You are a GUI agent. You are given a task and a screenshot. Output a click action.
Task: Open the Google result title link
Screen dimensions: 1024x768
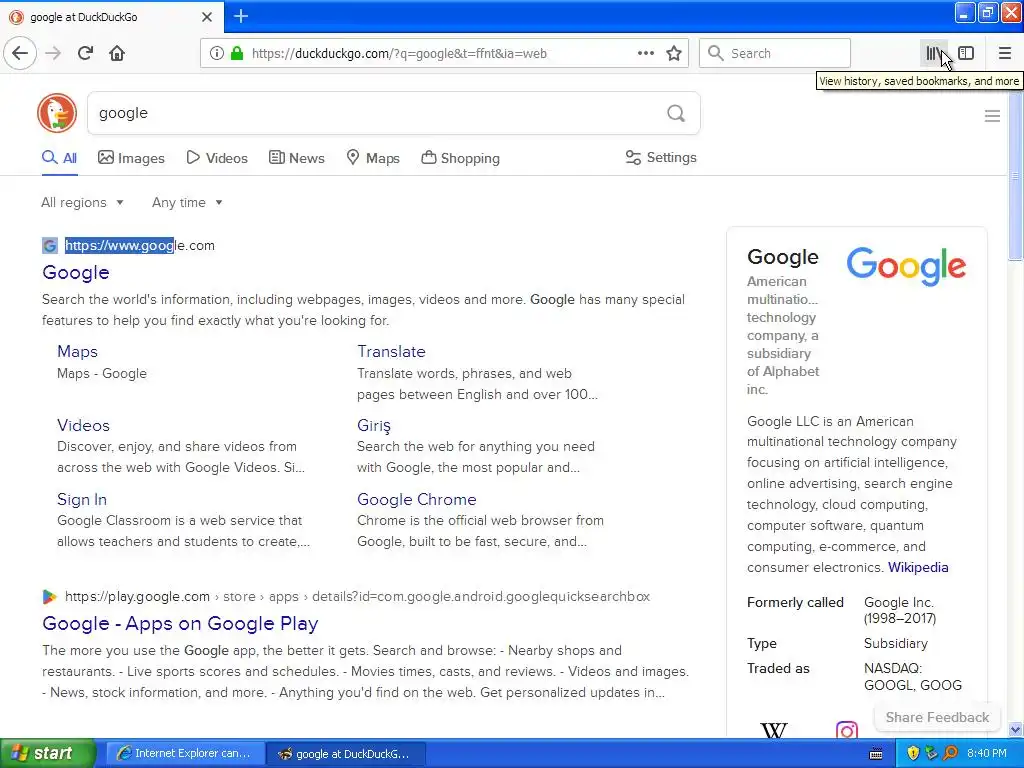76,272
